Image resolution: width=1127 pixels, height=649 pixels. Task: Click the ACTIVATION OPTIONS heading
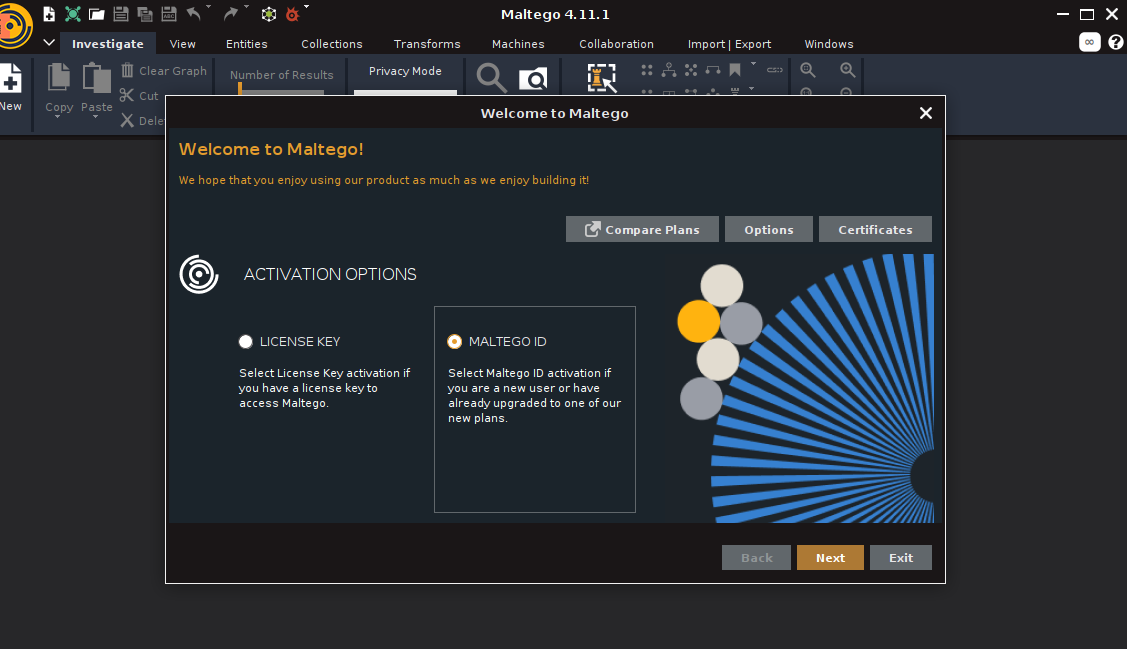pyautogui.click(x=330, y=274)
